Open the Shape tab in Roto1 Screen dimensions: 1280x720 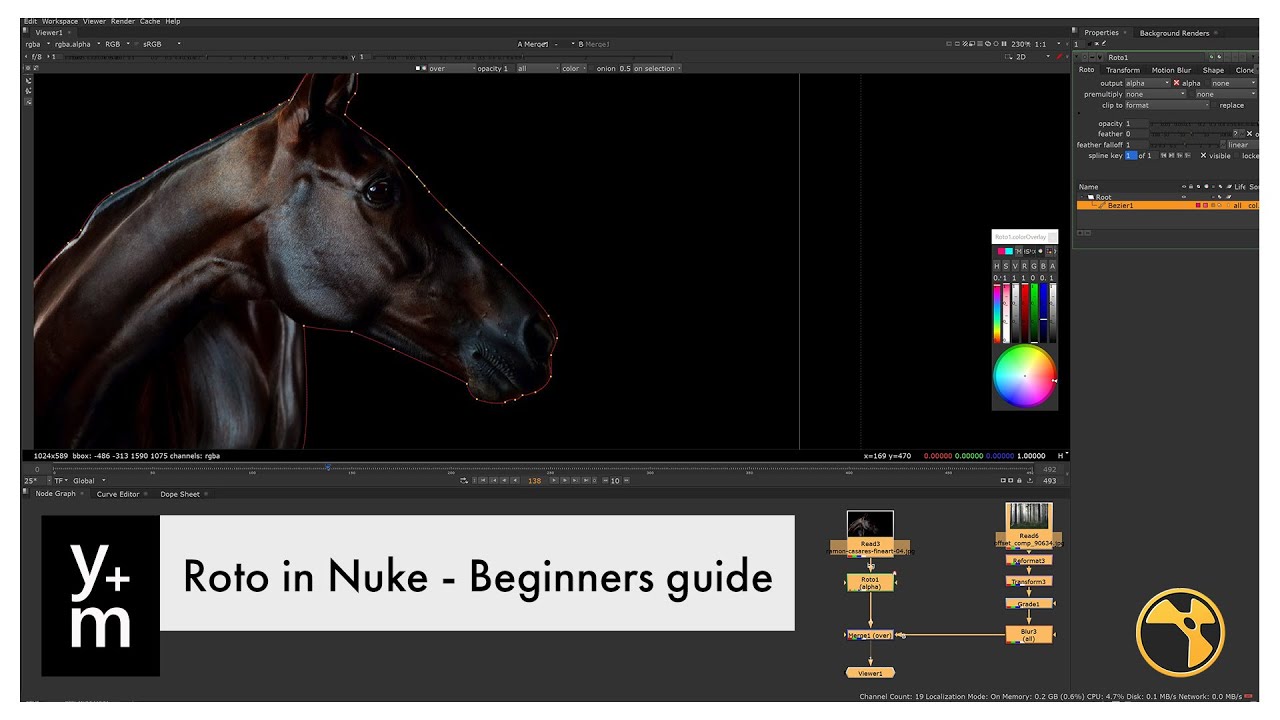pos(1213,70)
